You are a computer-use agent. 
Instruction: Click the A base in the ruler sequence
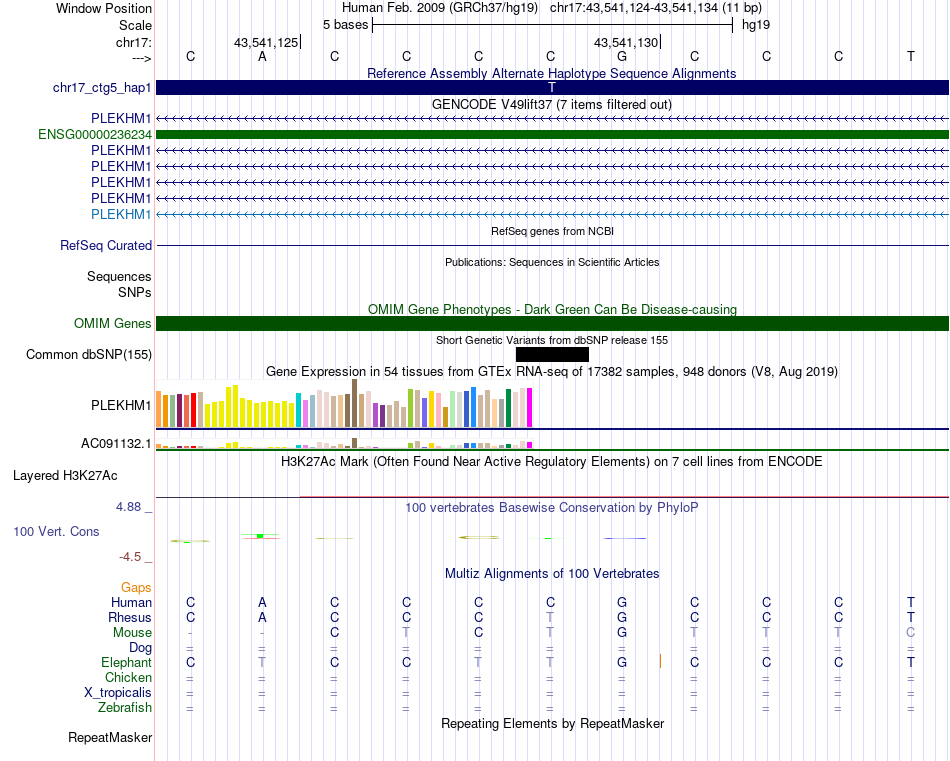[262, 56]
